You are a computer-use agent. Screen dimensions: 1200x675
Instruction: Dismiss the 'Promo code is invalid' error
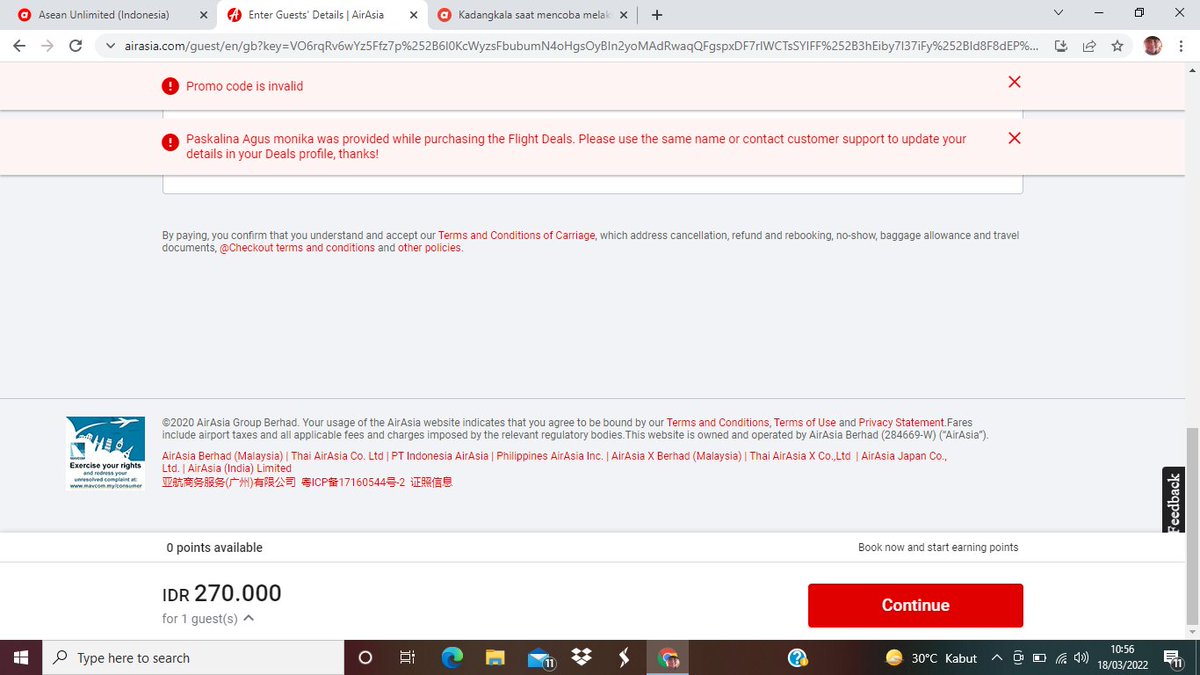[x=1014, y=82]
